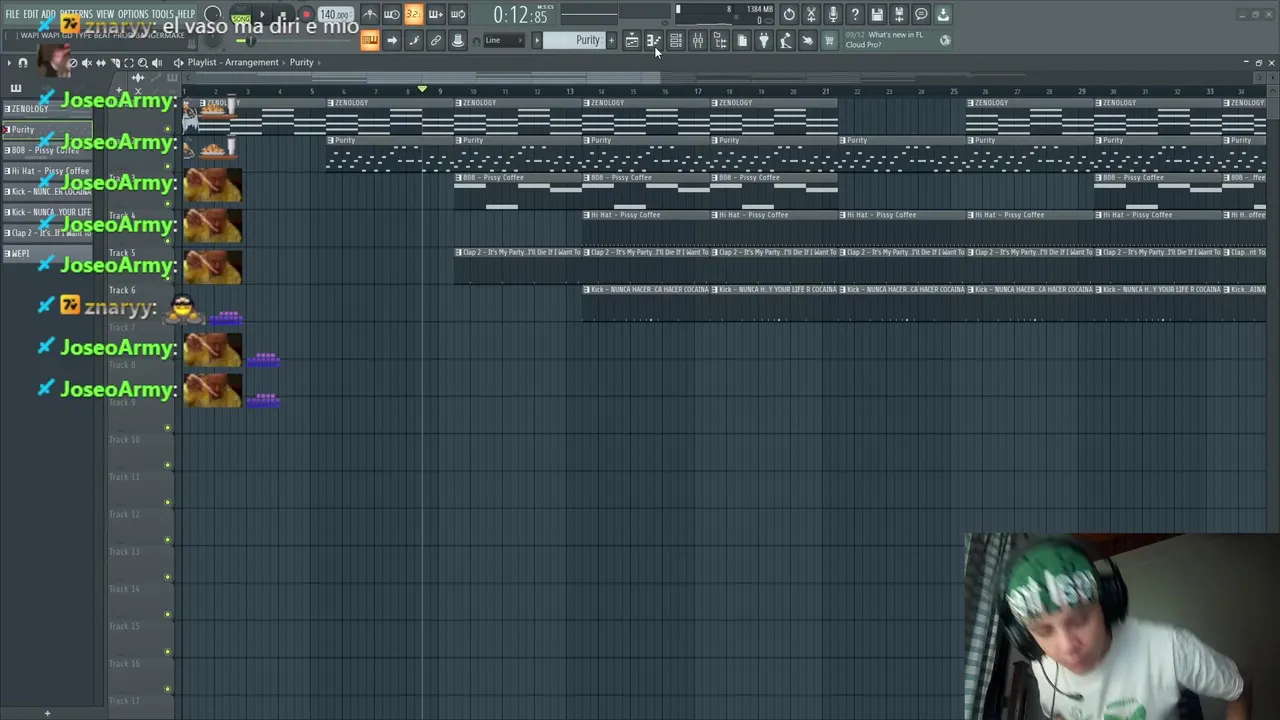The height and width of the screenshot is (720, 1280).
Task: Open the Channel rack view icon
Action: click(675, 40)
